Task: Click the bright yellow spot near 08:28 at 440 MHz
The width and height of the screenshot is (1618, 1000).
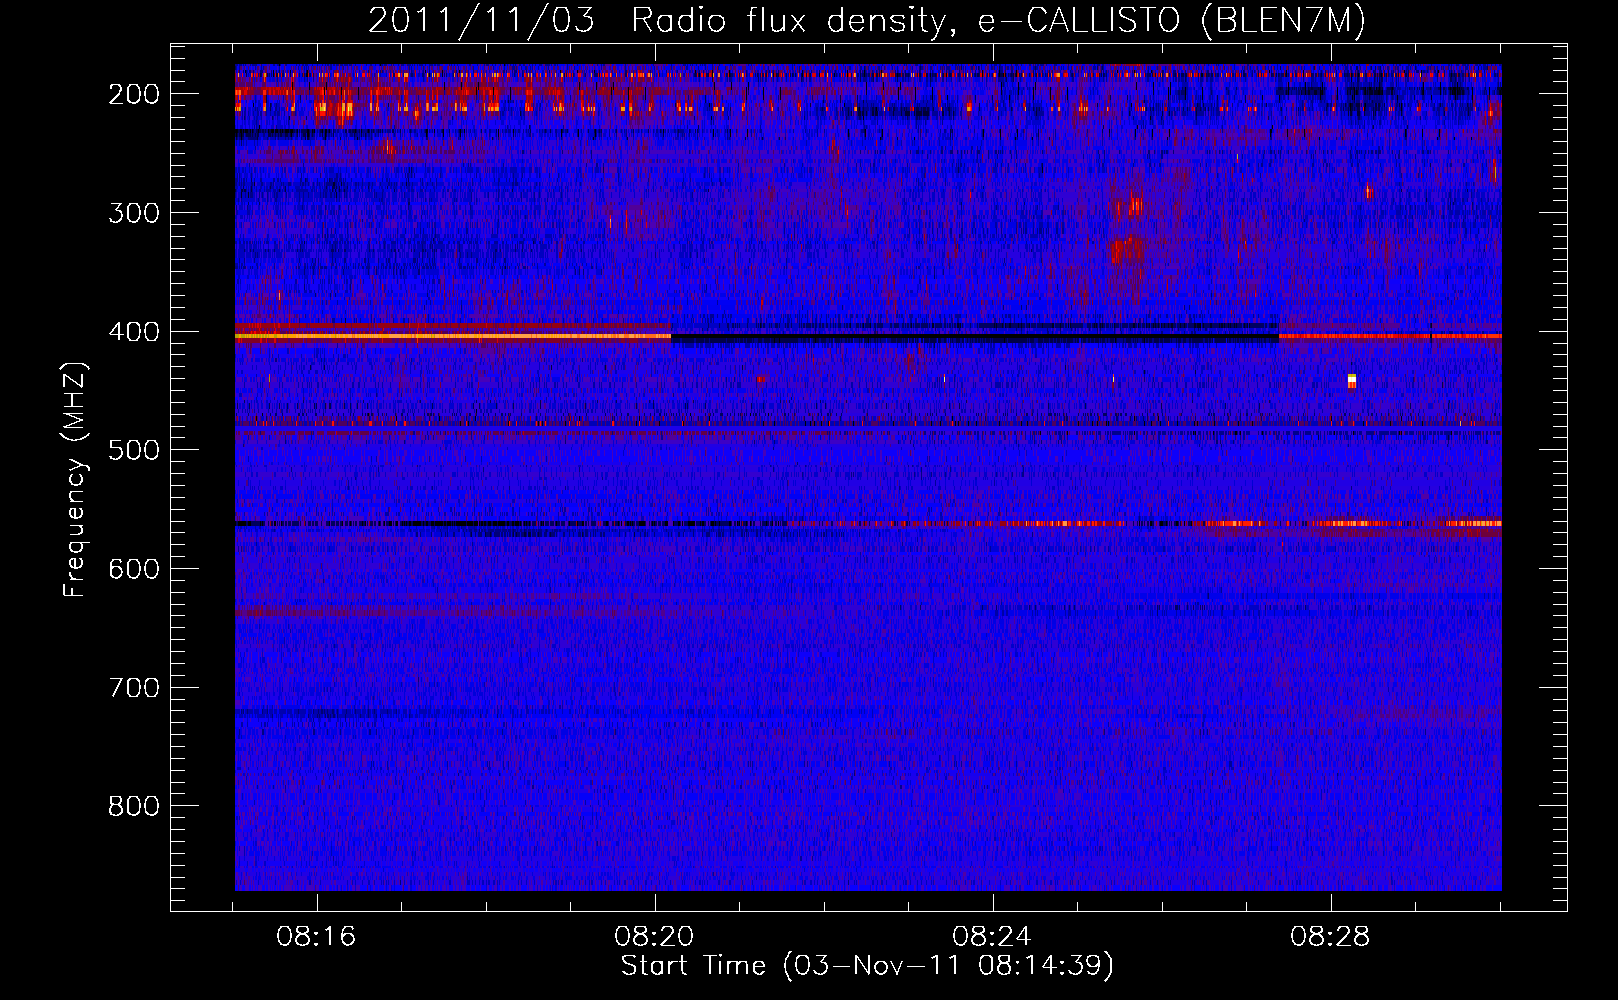Action: click(1352, 379)
